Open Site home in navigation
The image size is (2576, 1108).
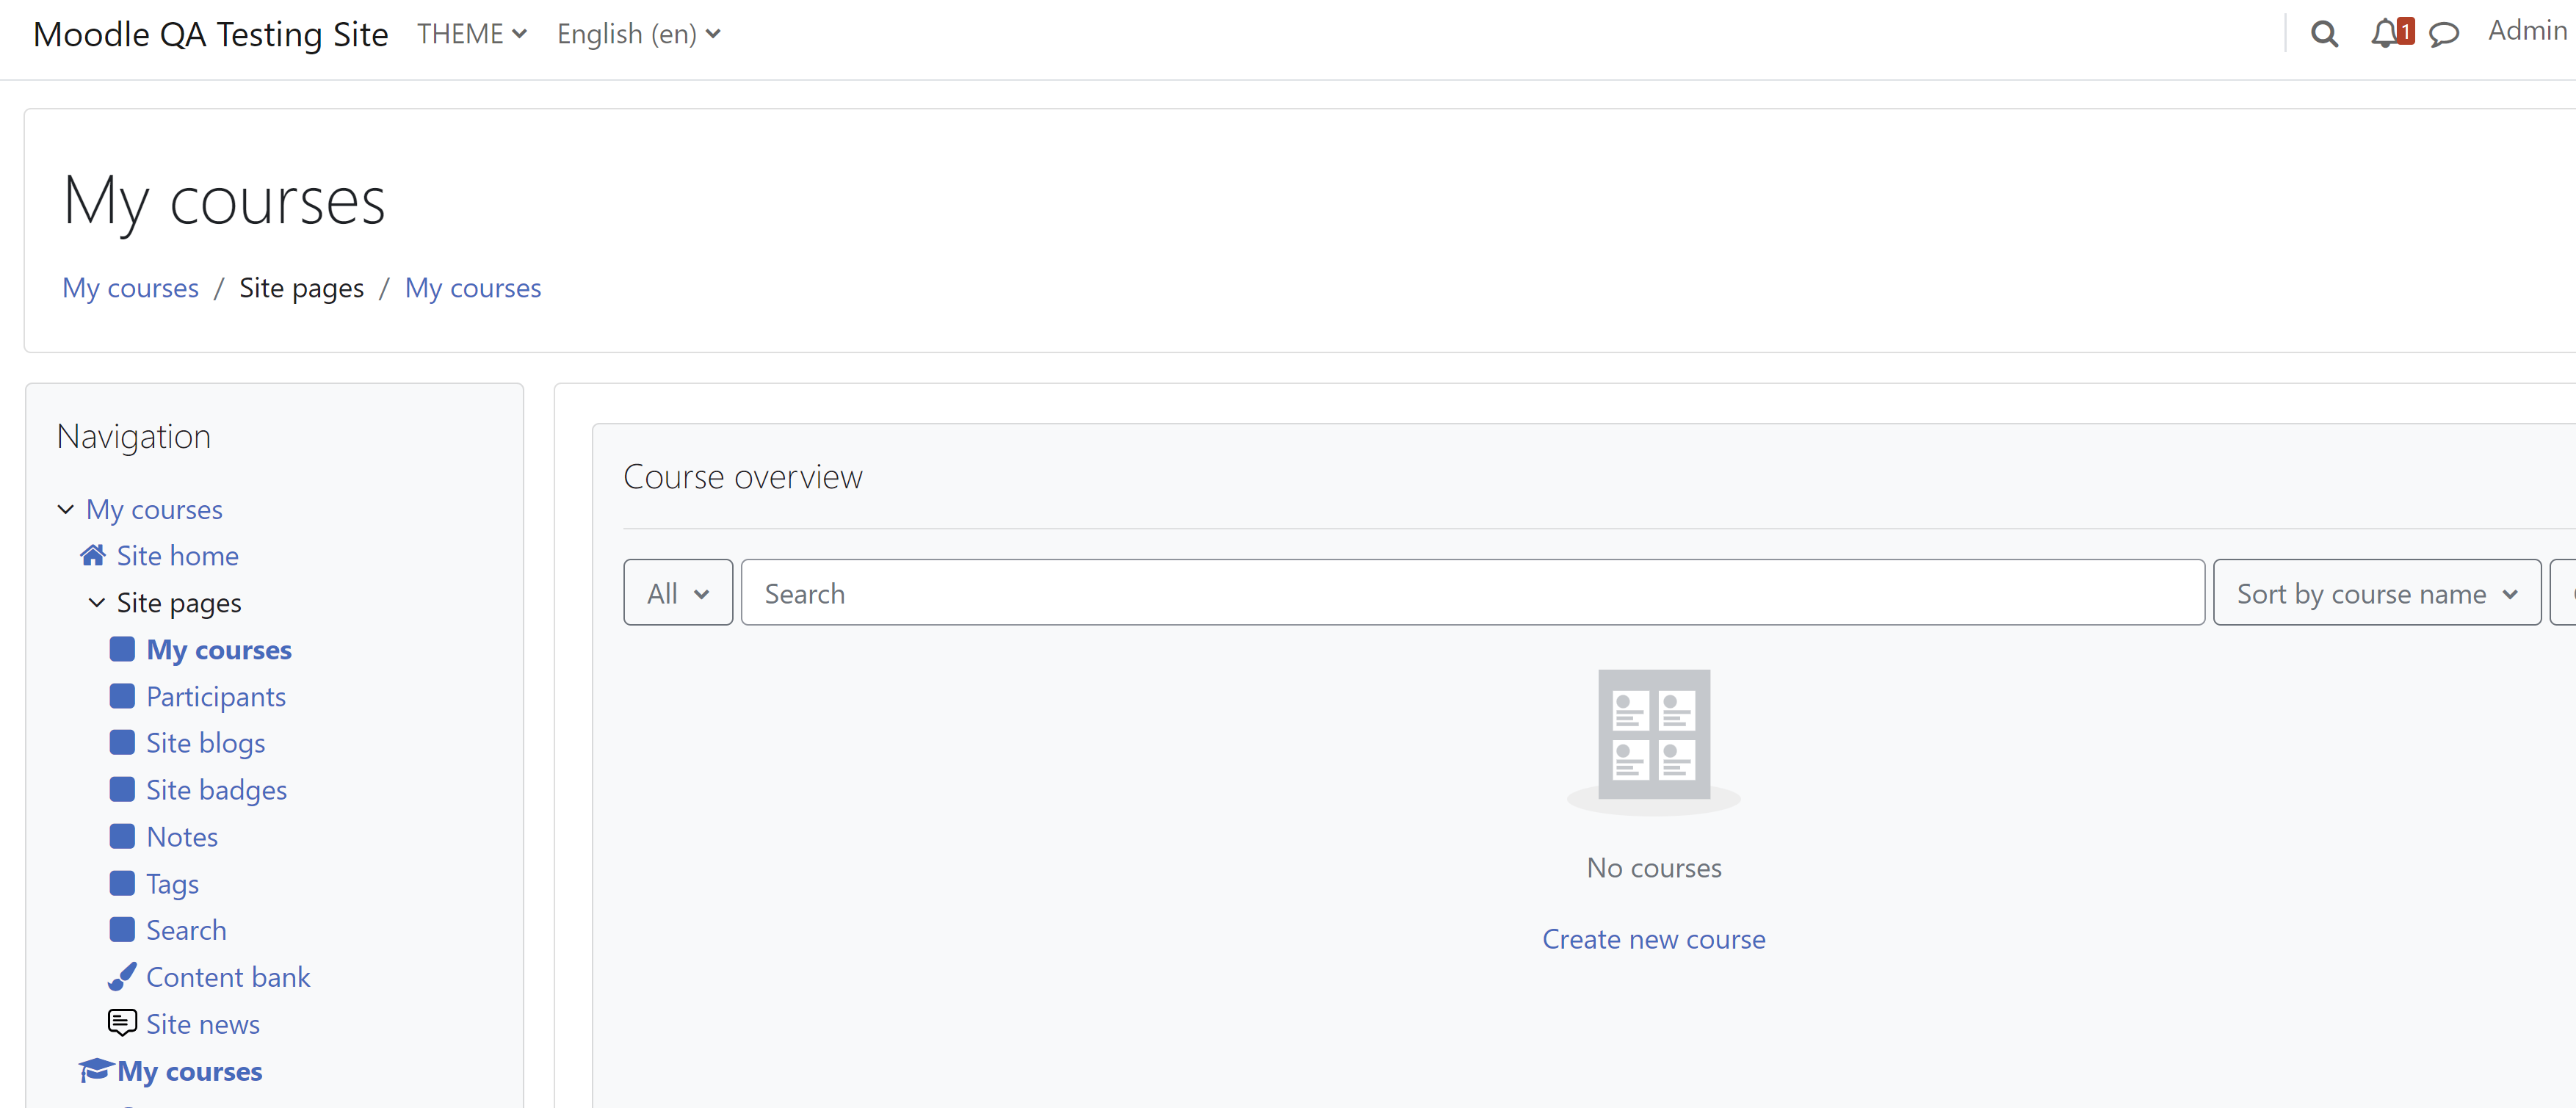click(178, 555)
